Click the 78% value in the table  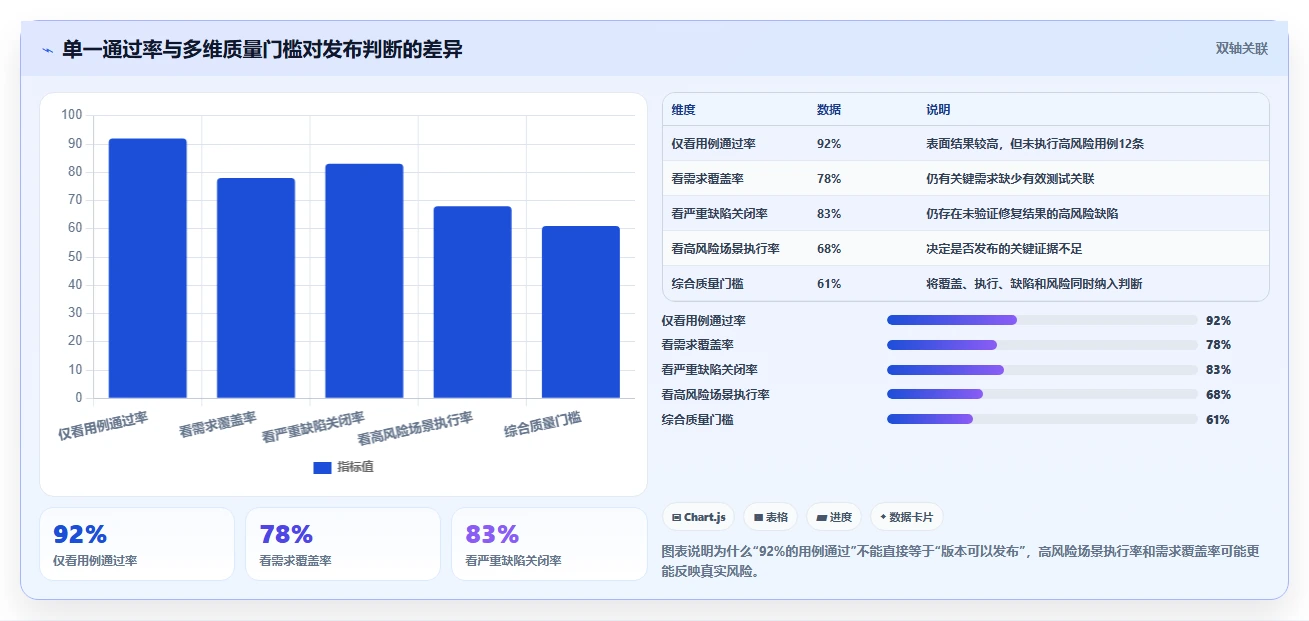[829, 179]
